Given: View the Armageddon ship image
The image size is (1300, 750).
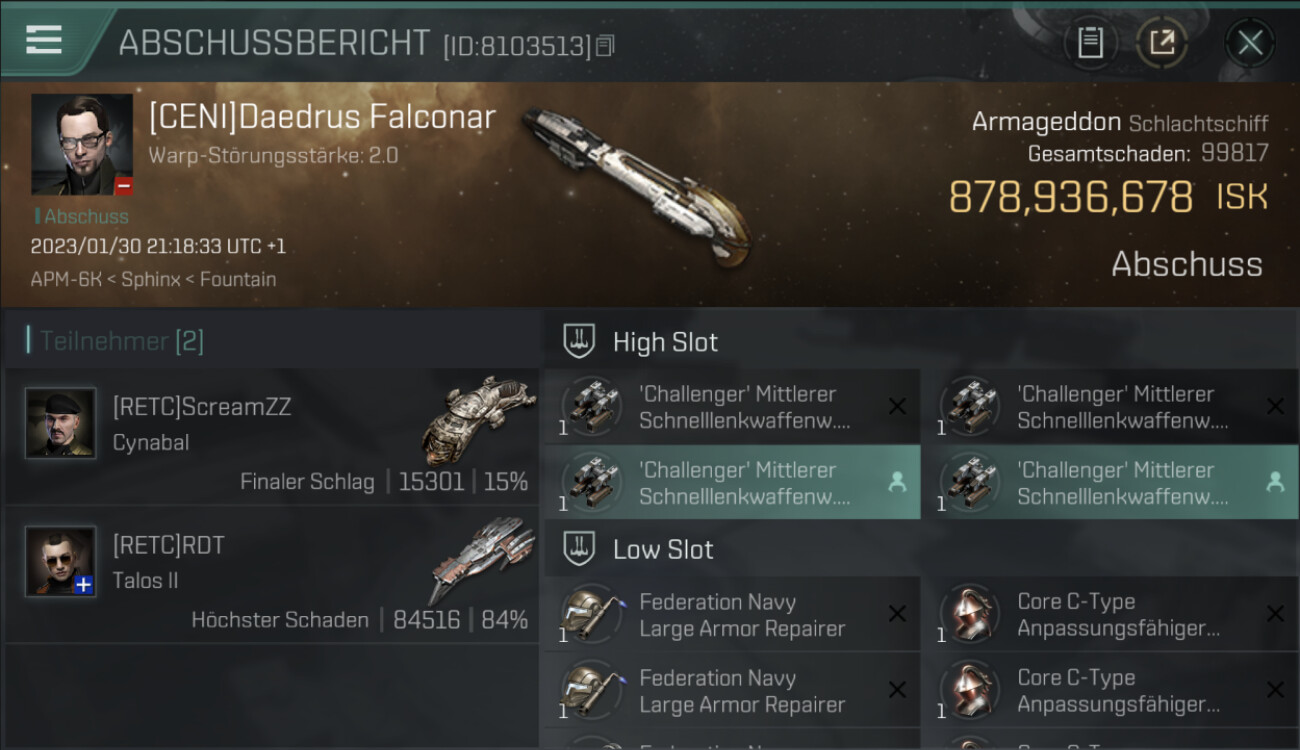Looking at the screenshot, I should (635, 185).
